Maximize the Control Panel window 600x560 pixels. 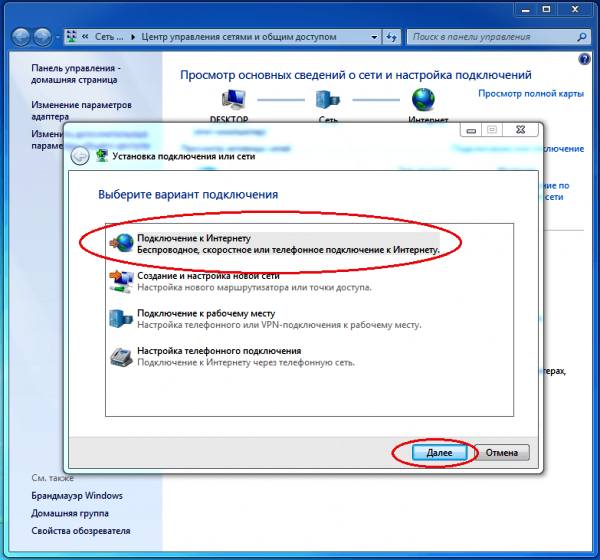pos(546,9)
